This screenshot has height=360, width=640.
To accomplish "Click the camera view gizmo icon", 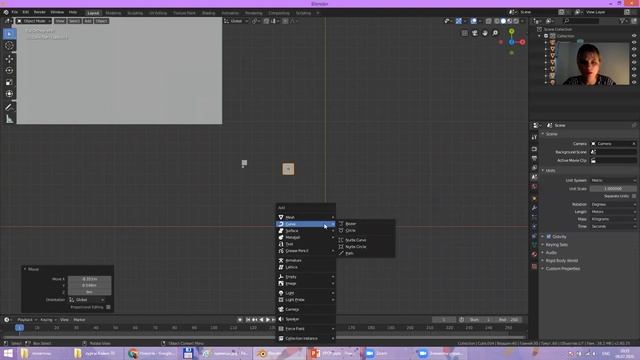I will [x=475, y=33].
